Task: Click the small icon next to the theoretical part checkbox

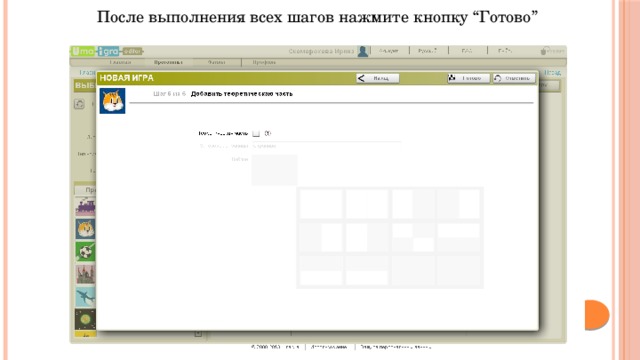Action: 268,133
